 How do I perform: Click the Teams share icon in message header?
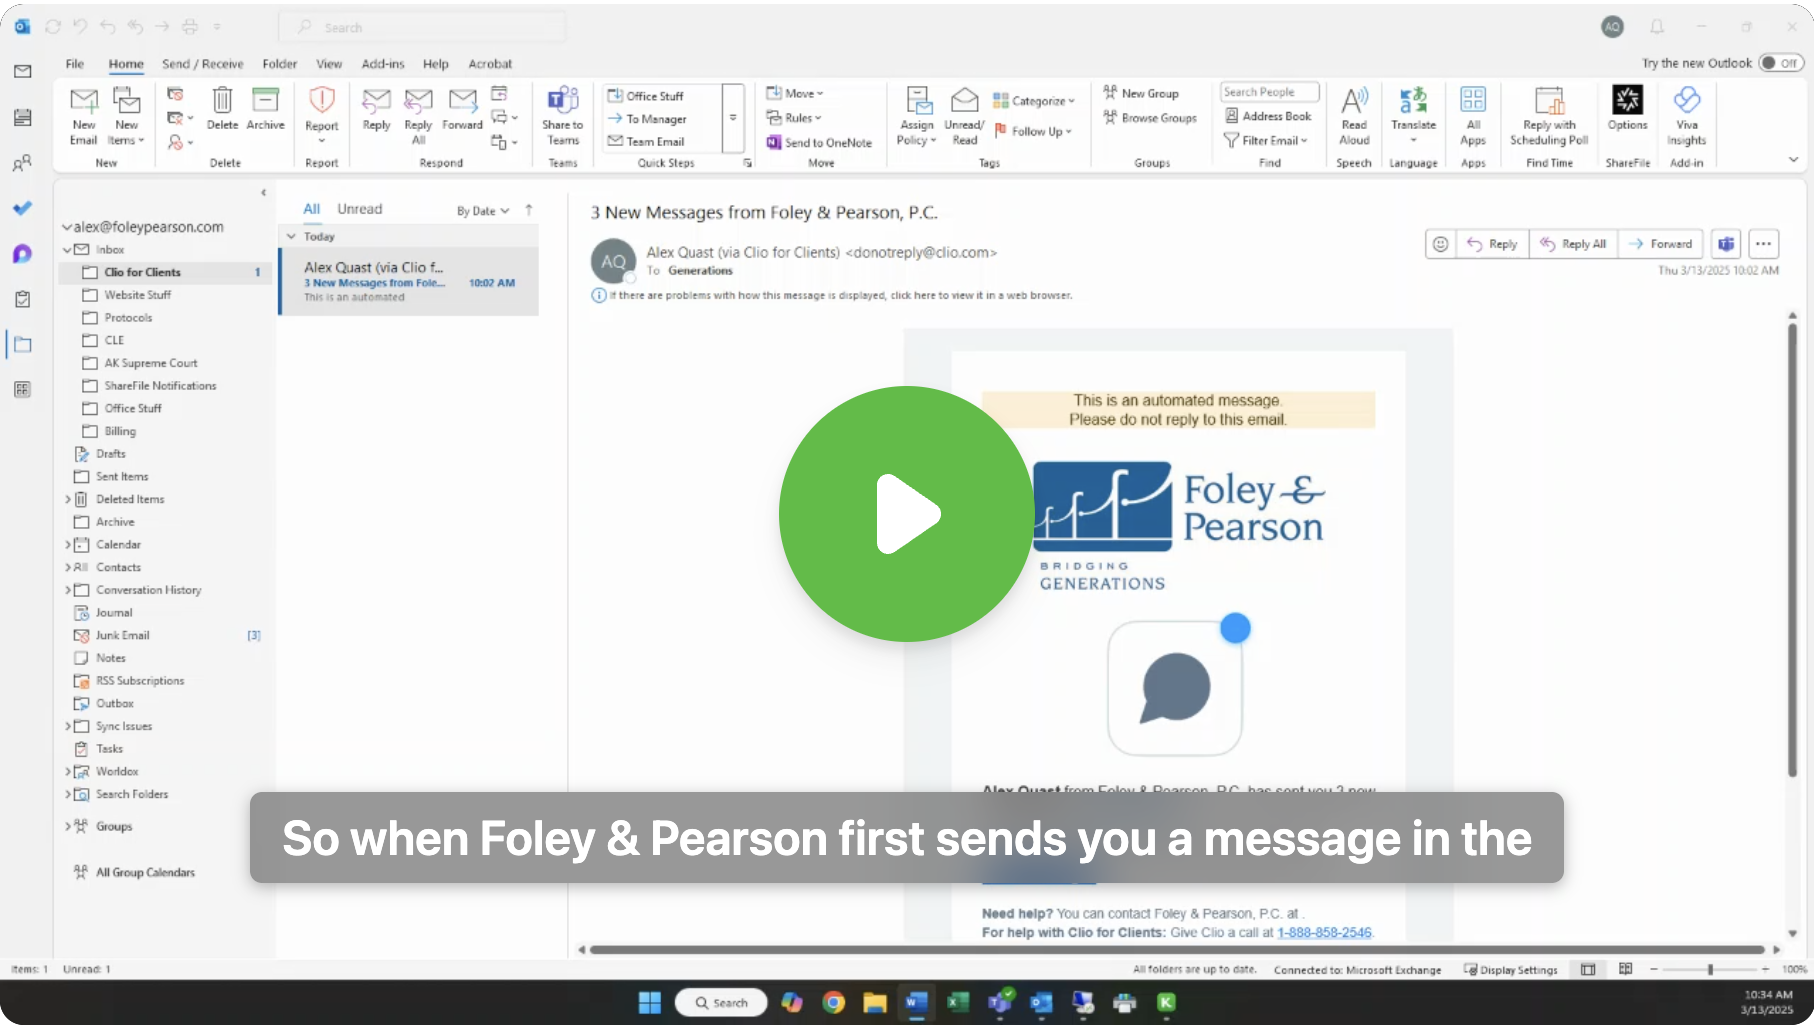click(1726, 244)
